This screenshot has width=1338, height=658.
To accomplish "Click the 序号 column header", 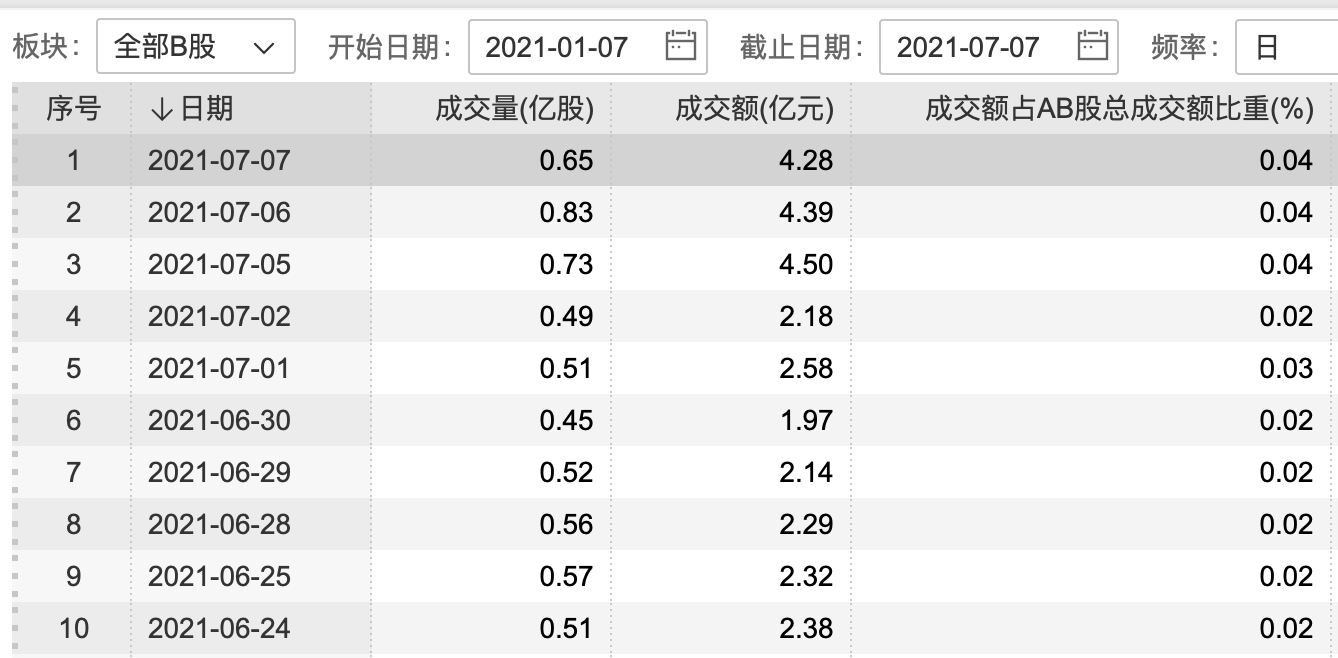I will click(73, 109).
